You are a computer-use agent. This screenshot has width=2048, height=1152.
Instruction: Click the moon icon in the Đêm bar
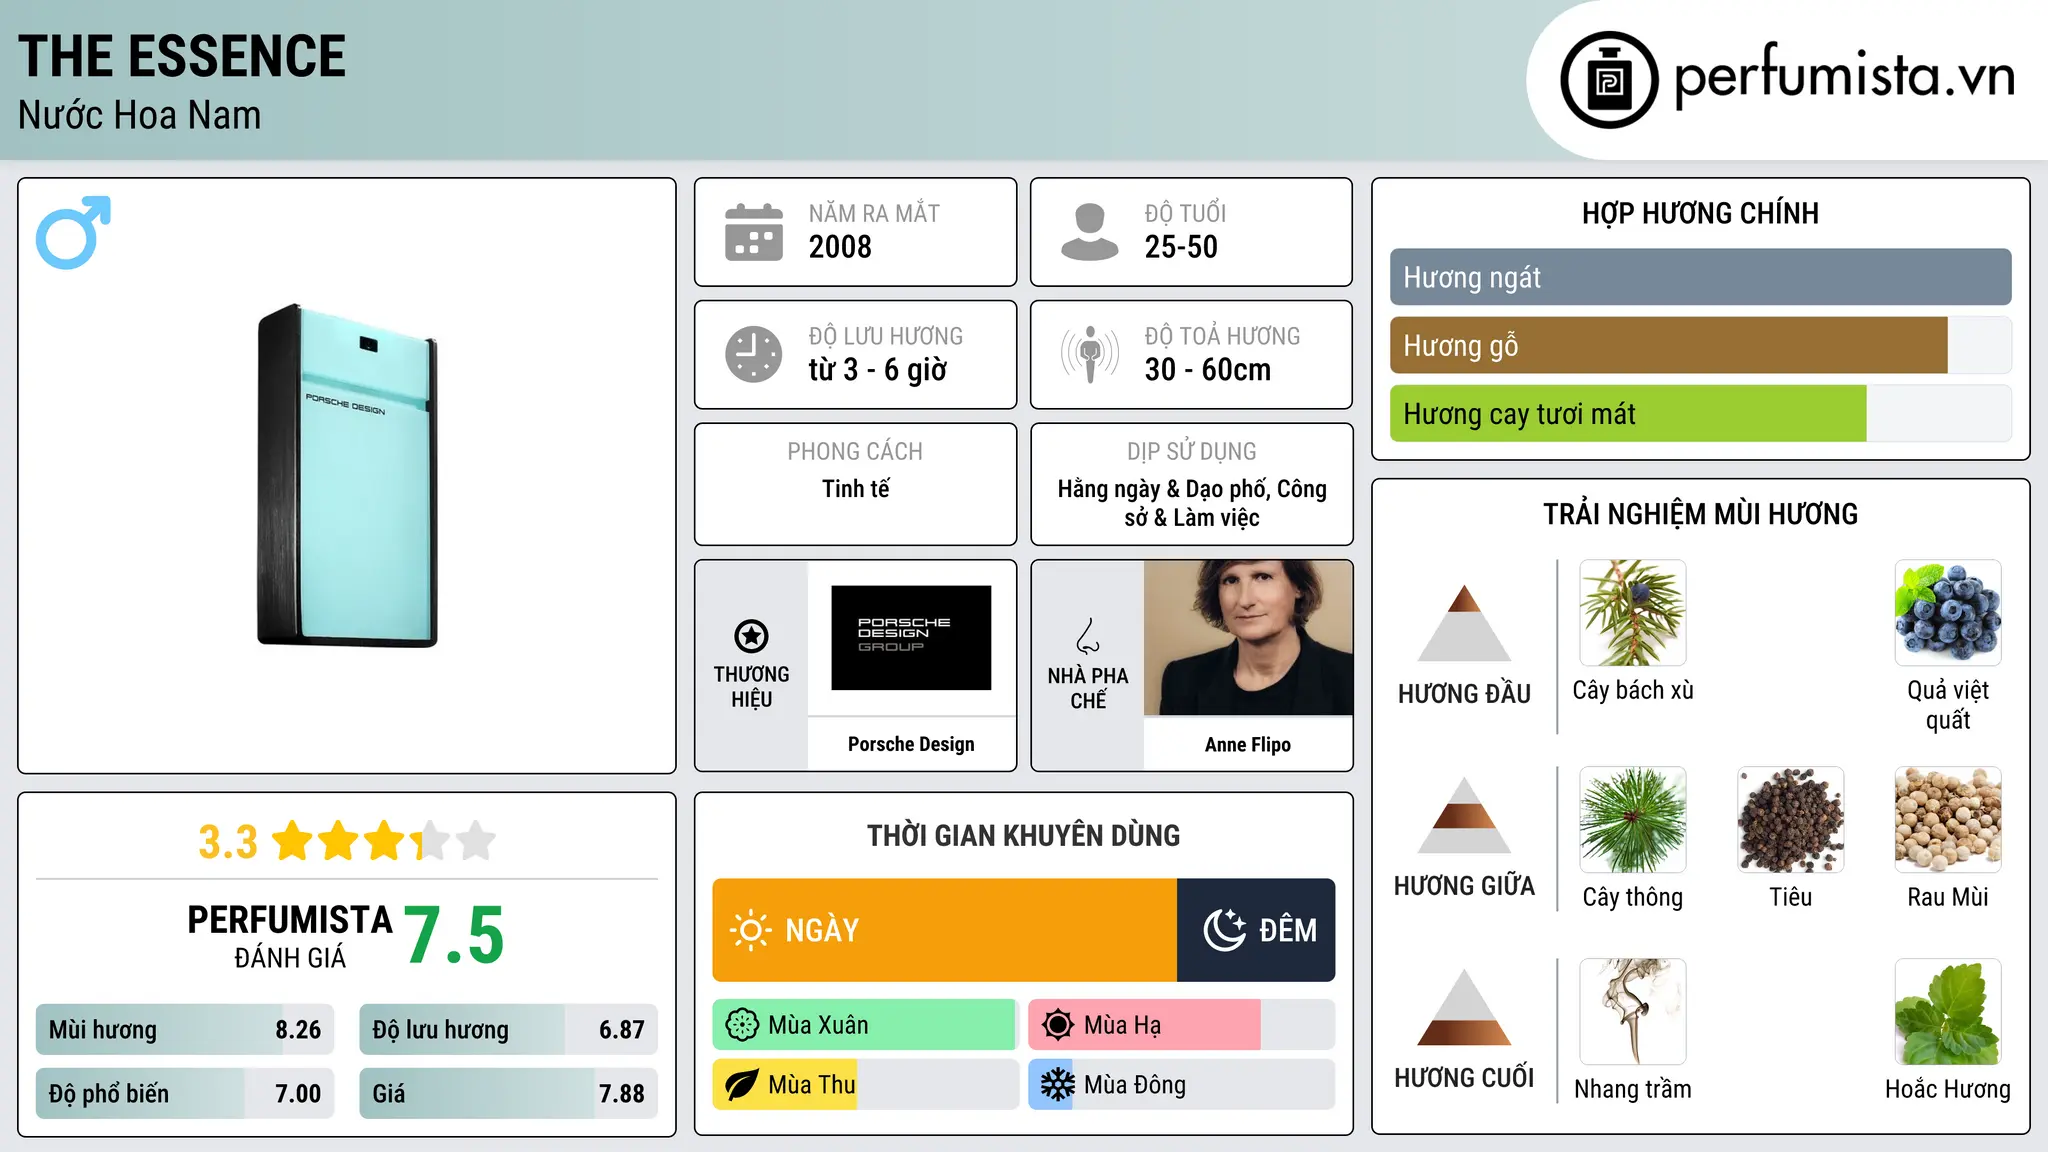pos(1225,930)
